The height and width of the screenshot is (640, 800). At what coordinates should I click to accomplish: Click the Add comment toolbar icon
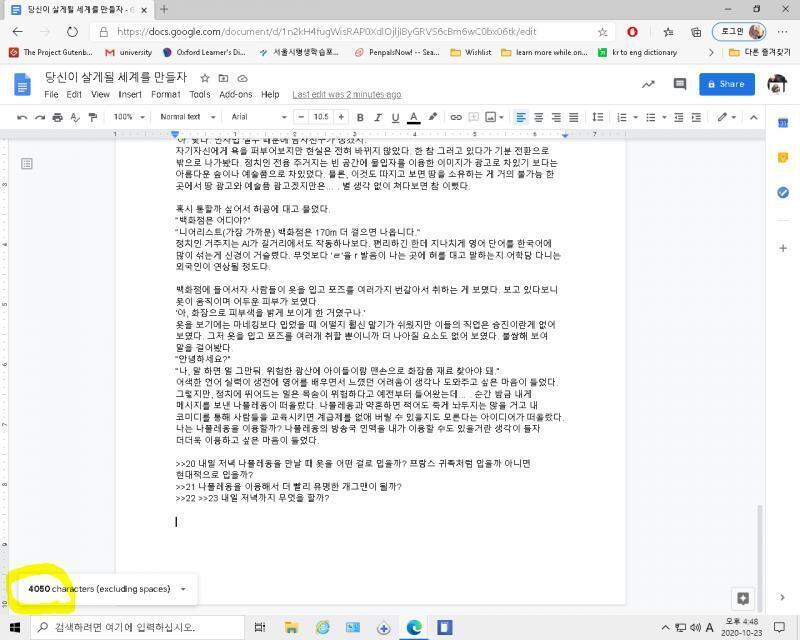click(473, 117)
